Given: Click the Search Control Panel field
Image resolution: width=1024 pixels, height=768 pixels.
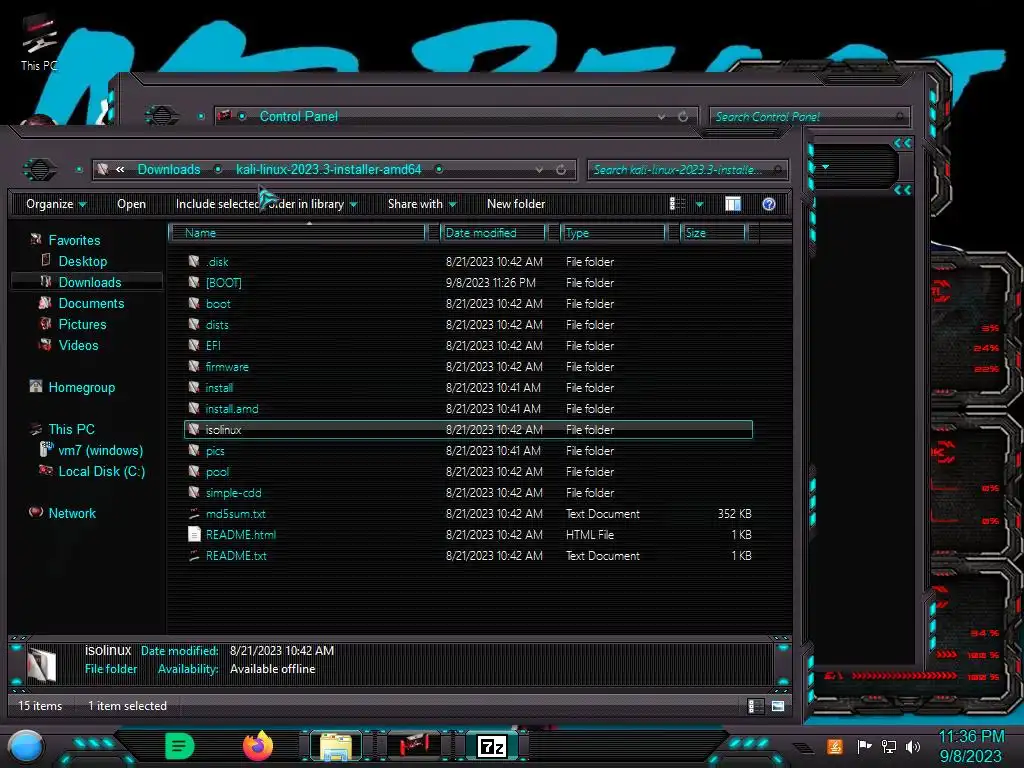Looking at the screenshot, I should pos(808,116).
